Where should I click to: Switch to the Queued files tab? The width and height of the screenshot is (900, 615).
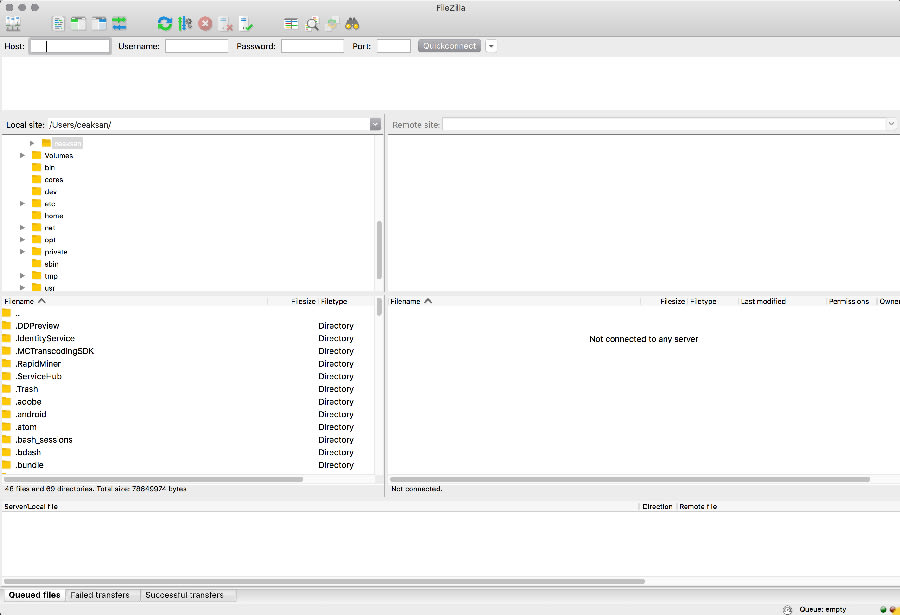pyautogui.click(x=34, y=595)
